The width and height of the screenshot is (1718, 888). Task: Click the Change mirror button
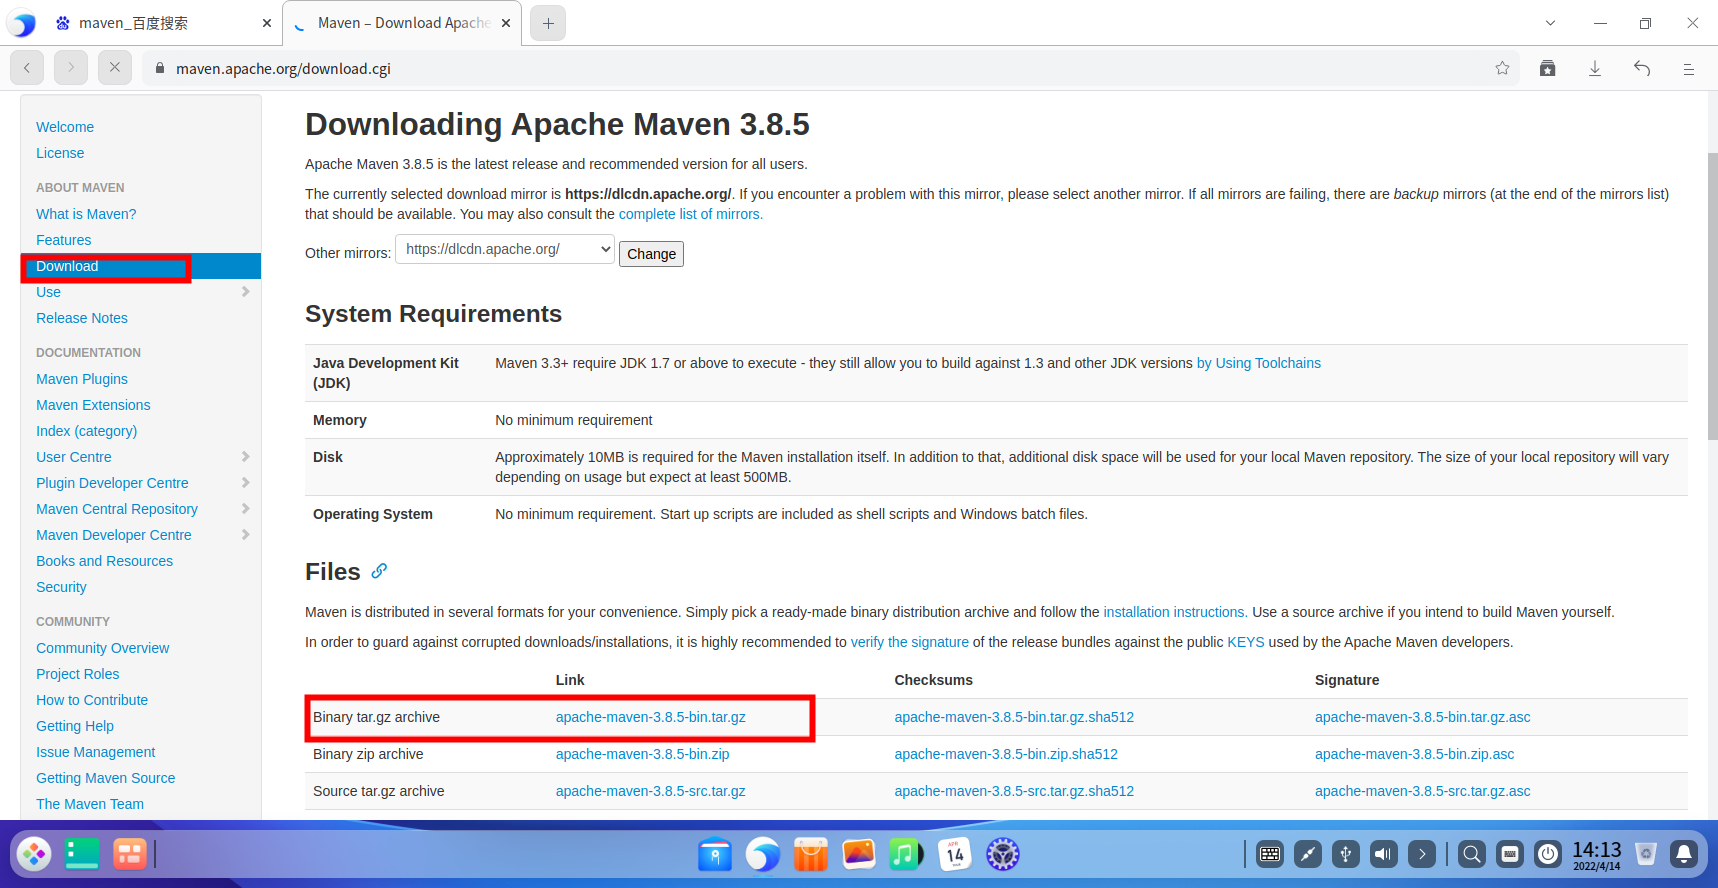click(651, 254)
